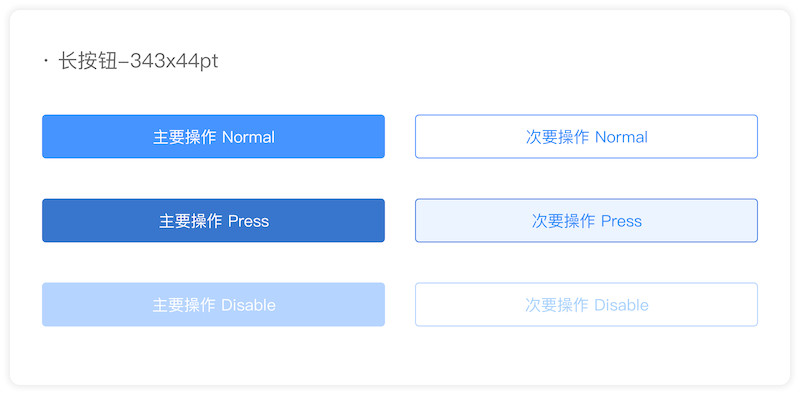The image size is (800, 400).
Task: Hit the disabled secondary action button
Action: tap(586, 305)
